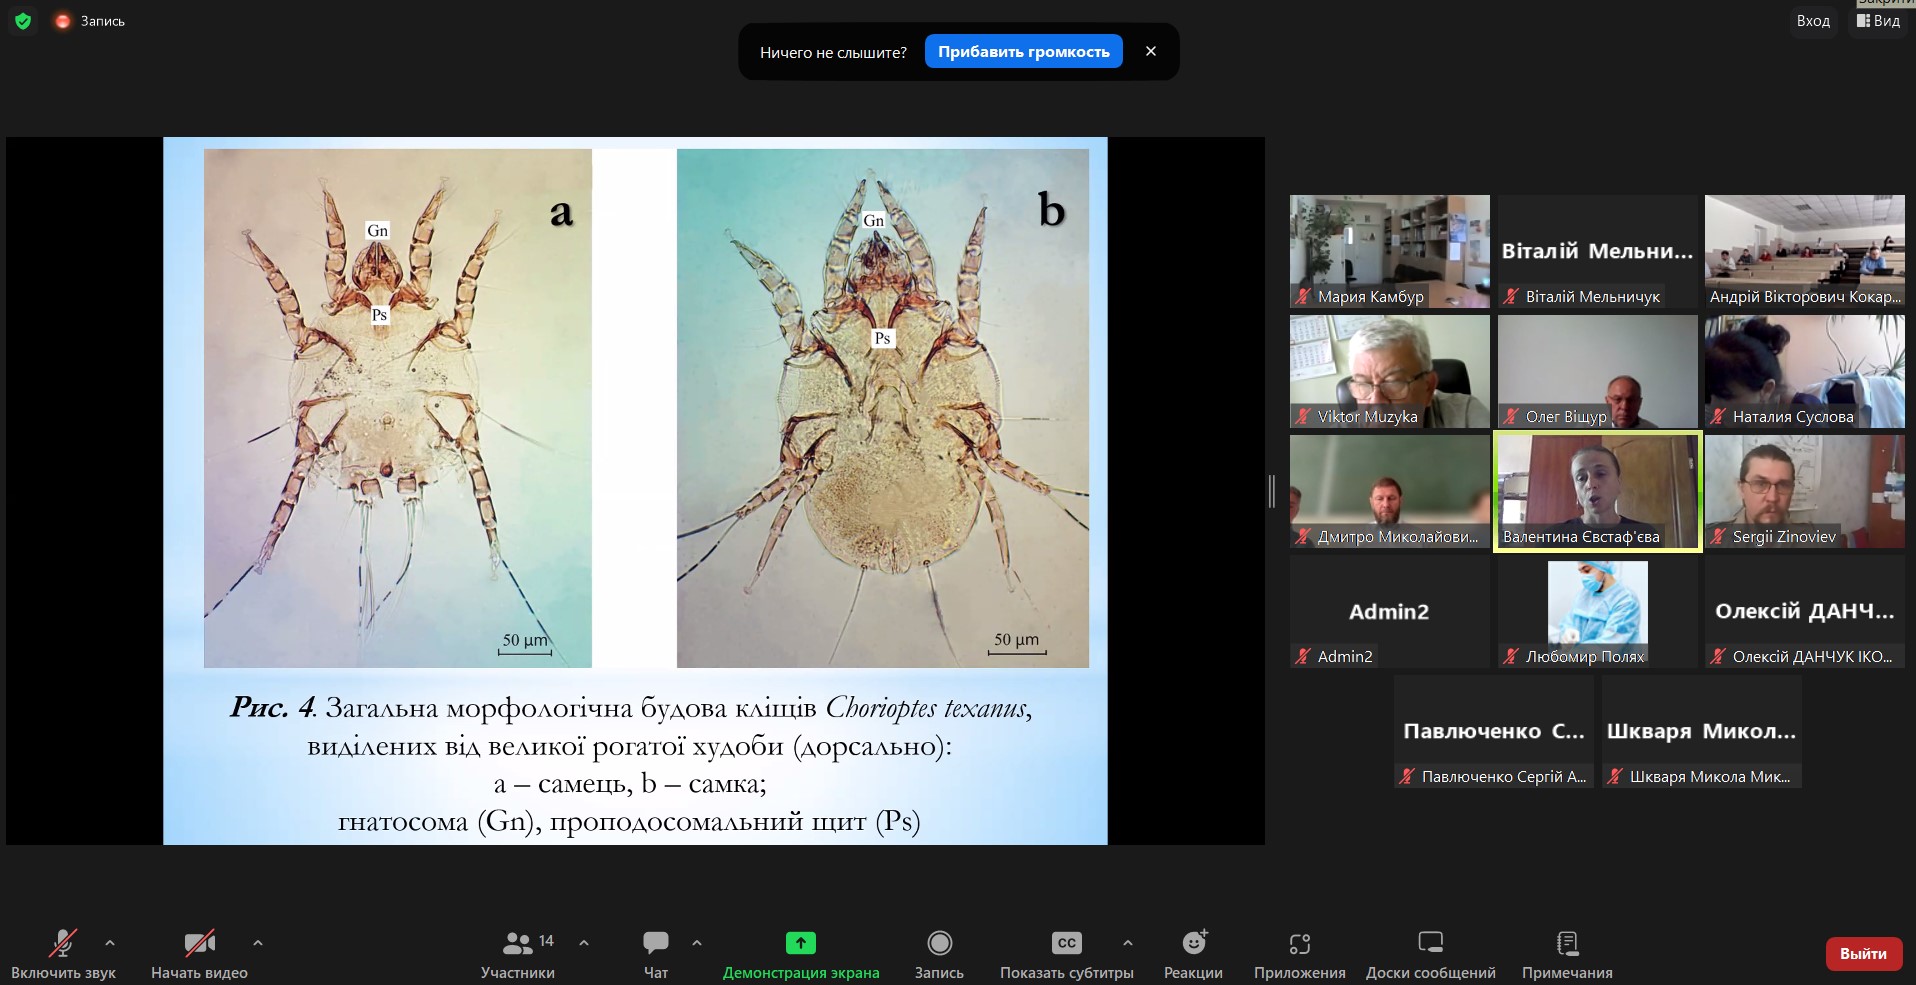The height and width of the screenshot is (985, 1916).
Task: Click mite image labeled b on slide
Action: [883, 408]
